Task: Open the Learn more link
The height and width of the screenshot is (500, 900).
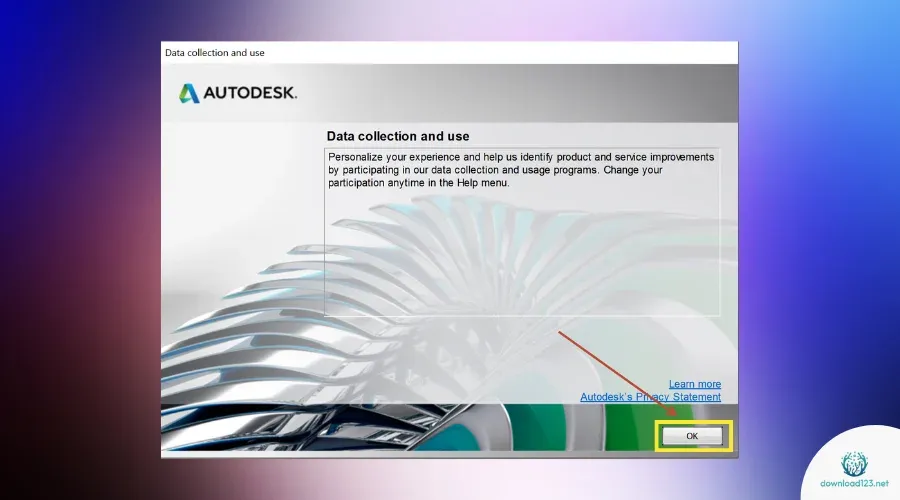Action: tap(695, 384)
